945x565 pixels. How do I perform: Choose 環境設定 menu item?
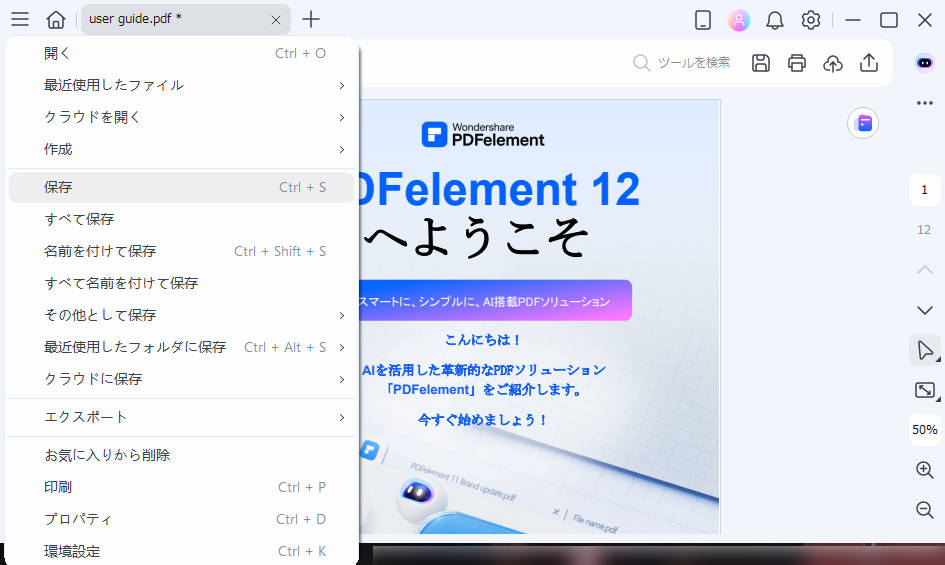click(x=181, y=551)
